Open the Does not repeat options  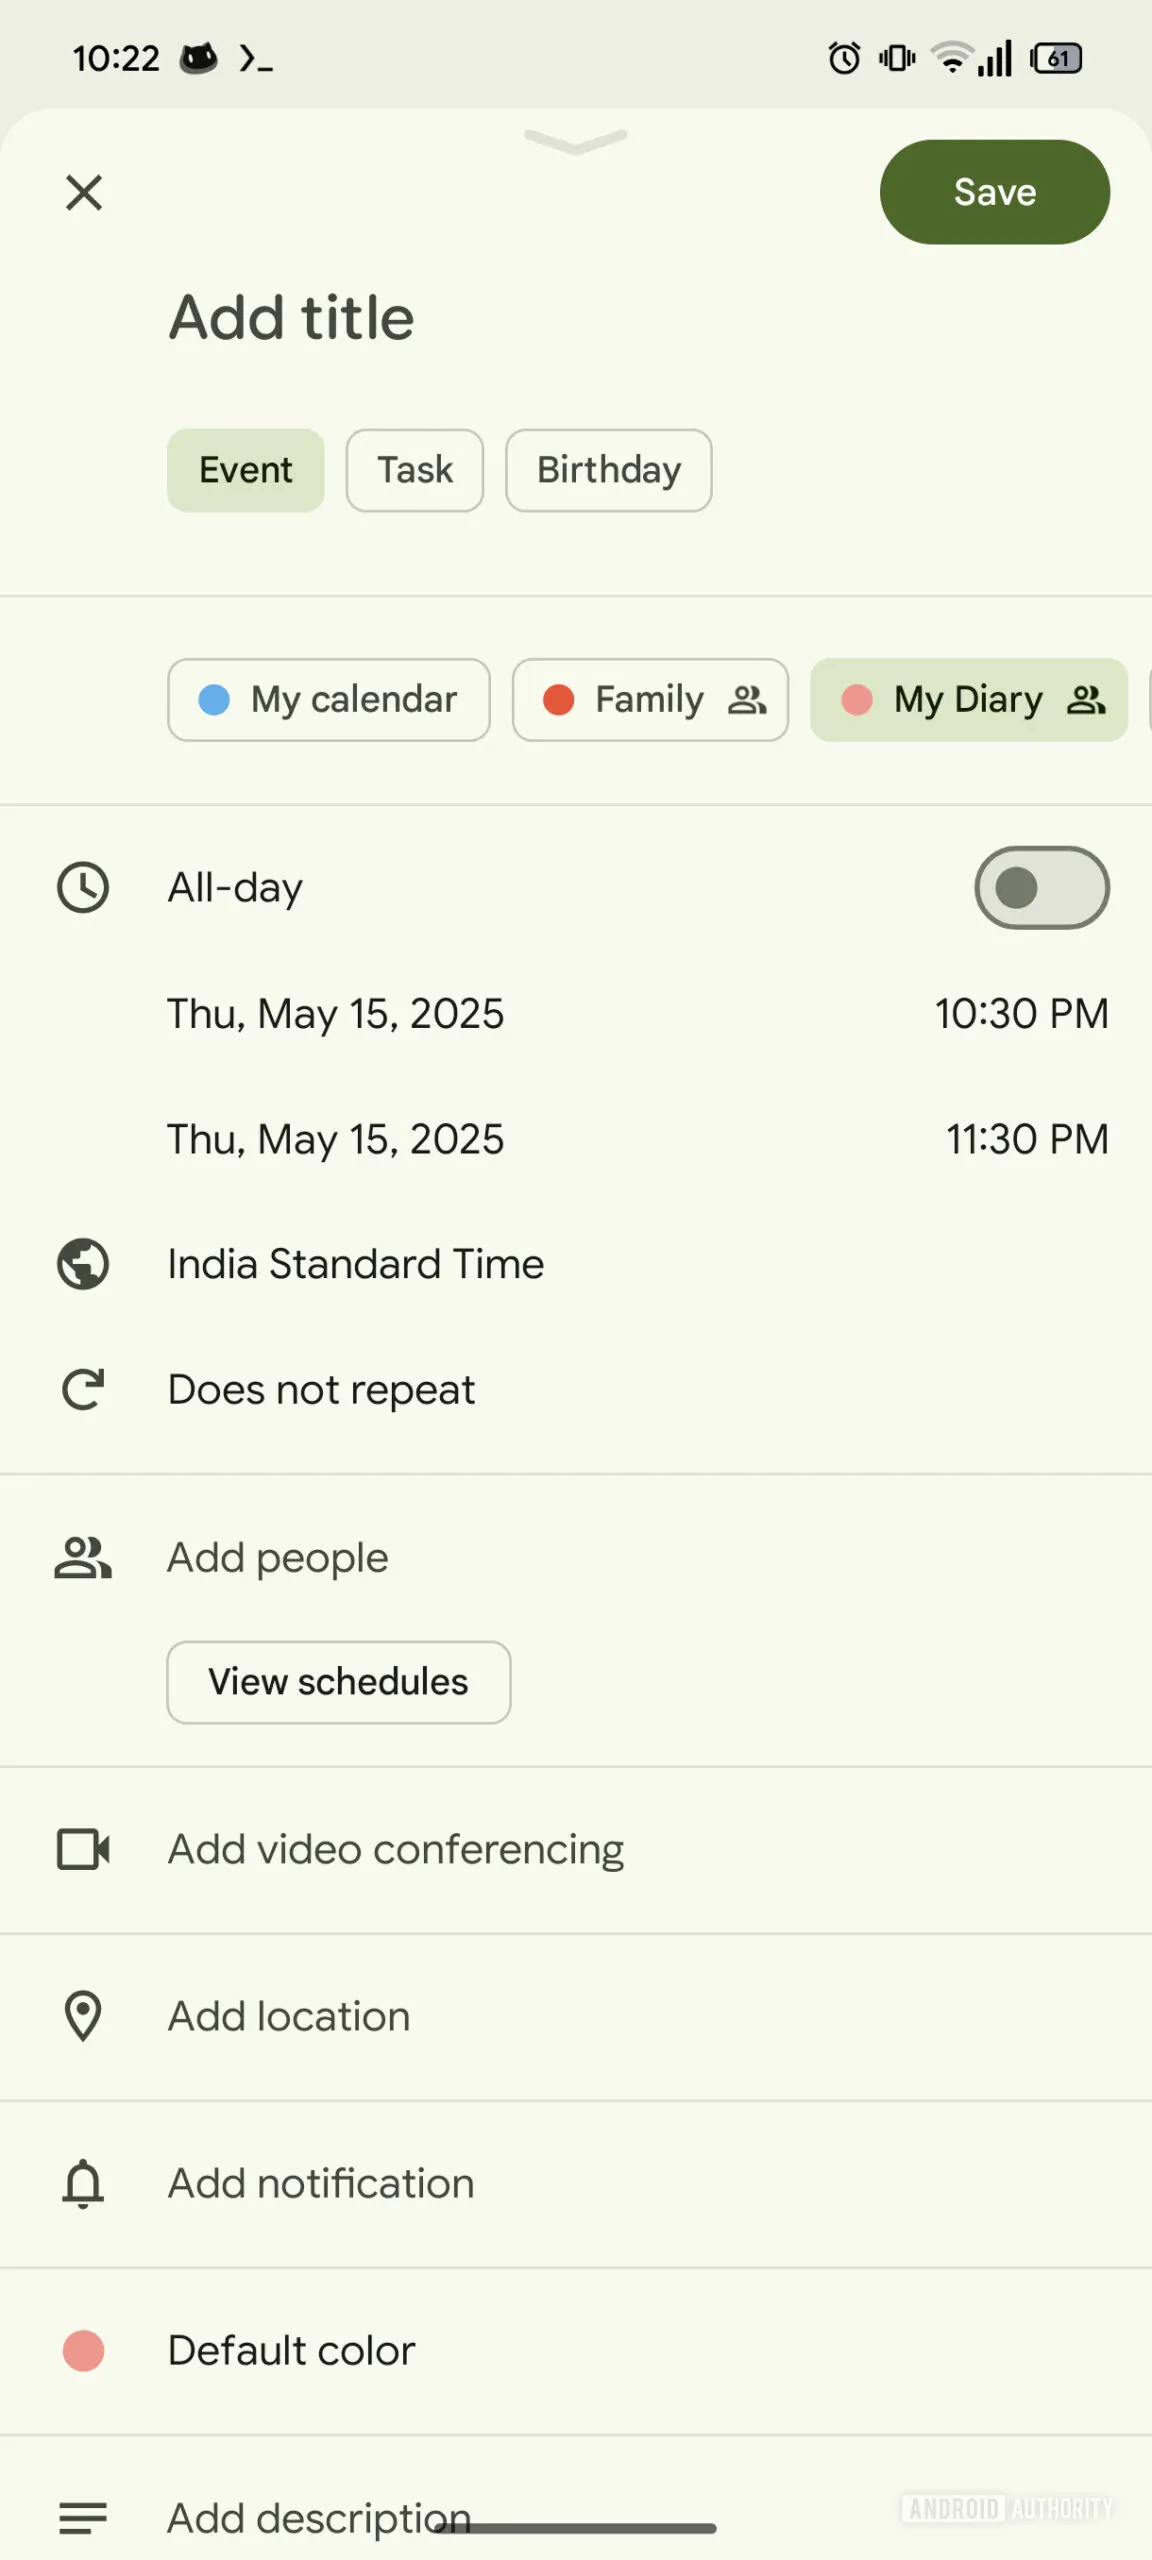click(x=321, y=1389)
